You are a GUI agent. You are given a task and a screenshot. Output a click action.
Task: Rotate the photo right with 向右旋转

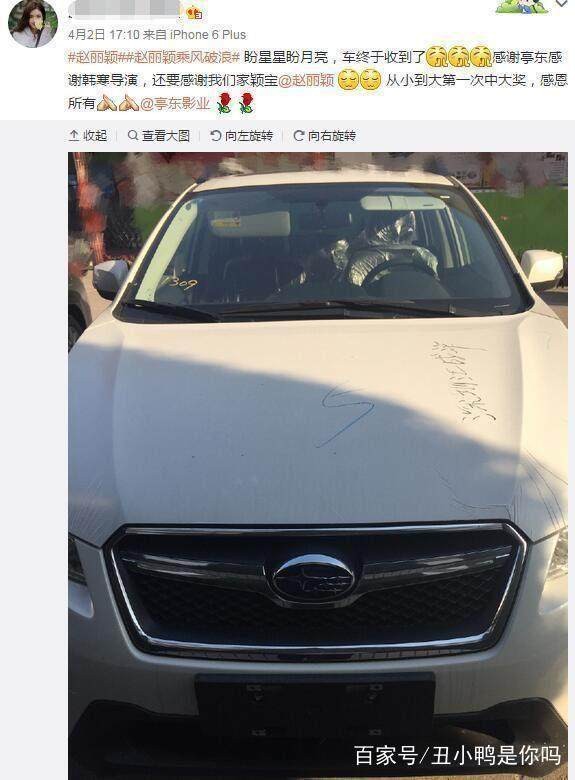tap(325, 135)
